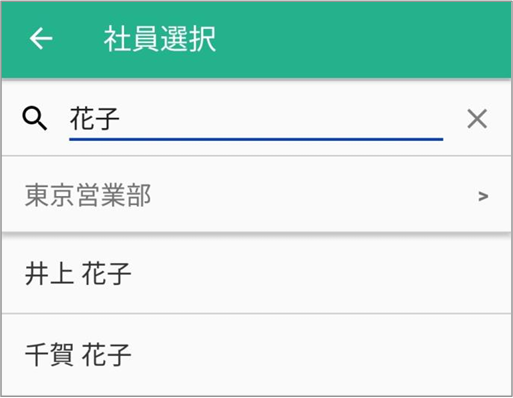
Task: Clear the search text with the X icon
Action: (477, 118)
